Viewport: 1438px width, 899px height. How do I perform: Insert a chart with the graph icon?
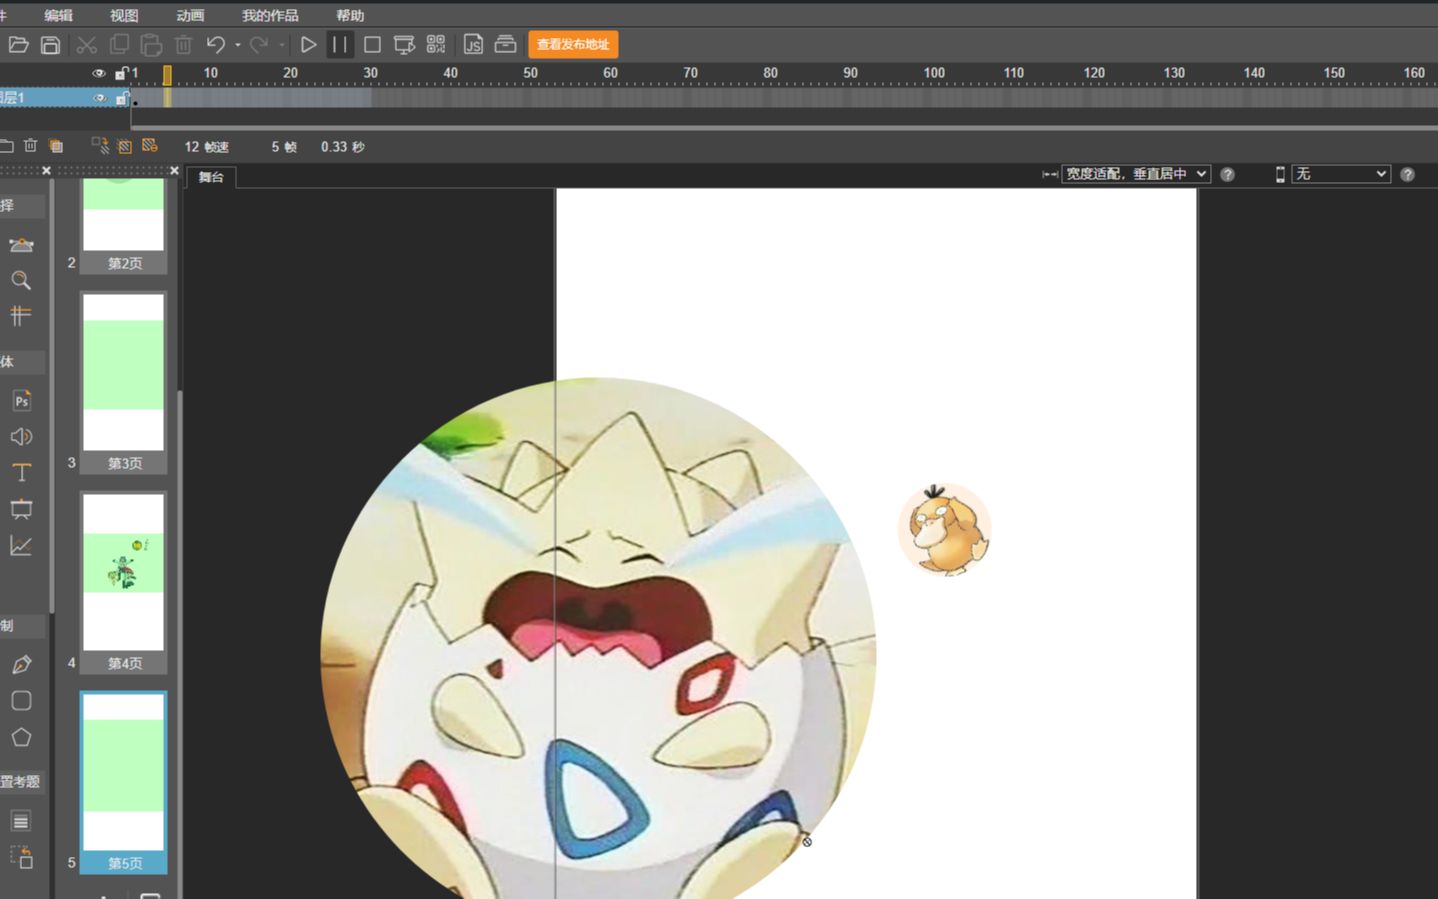point(21,545)
